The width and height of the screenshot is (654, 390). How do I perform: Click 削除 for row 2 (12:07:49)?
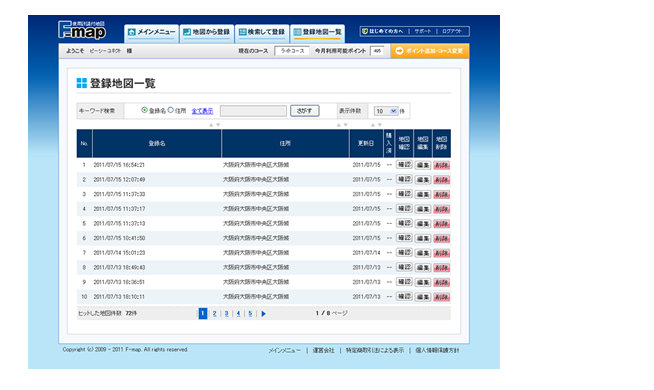pos(442,180)
